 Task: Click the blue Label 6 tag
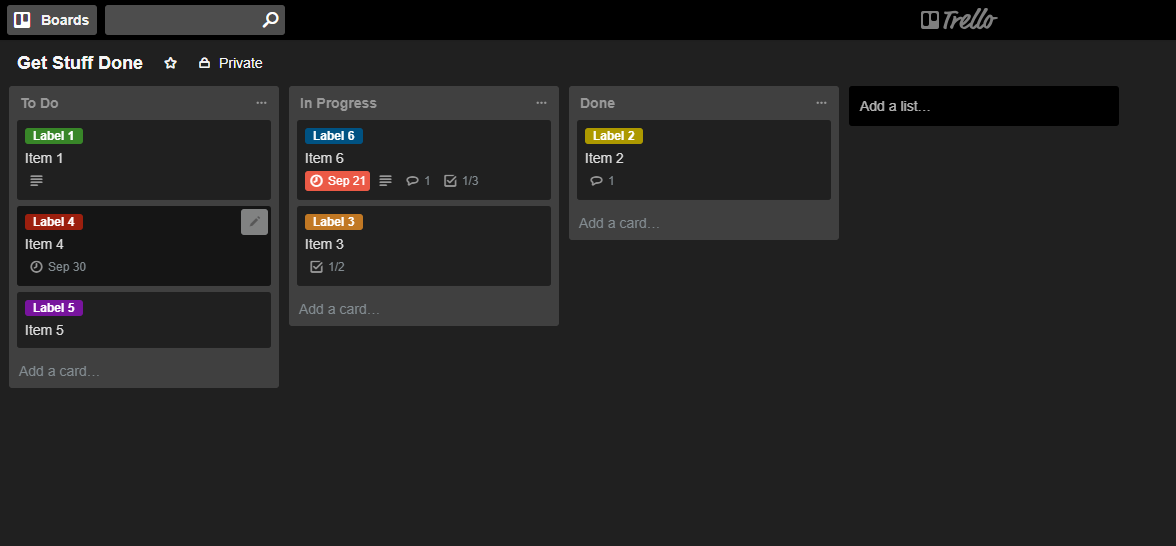point(334,136)
